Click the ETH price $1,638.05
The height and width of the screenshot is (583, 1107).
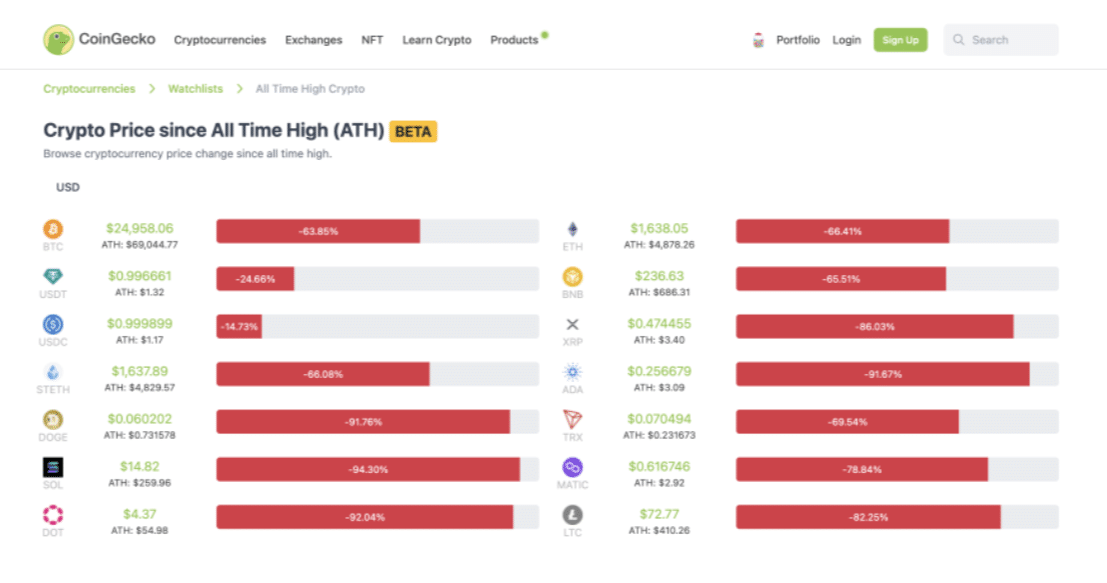(x=659, y=228)
